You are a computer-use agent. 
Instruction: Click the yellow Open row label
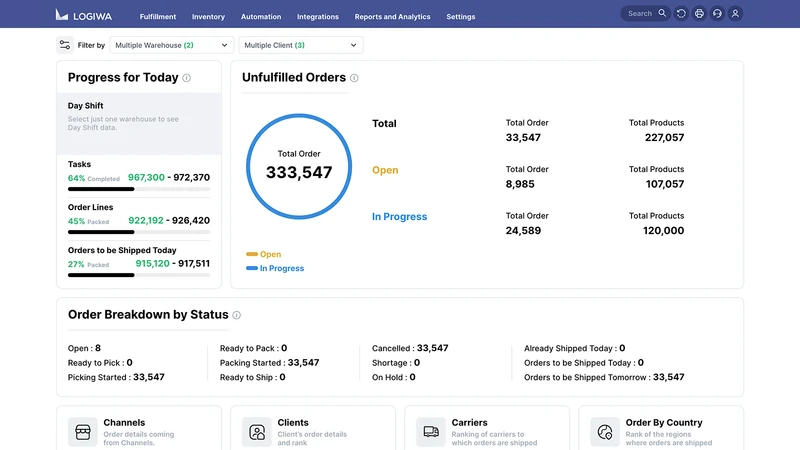pyautogui.click(x=385, y=170)
